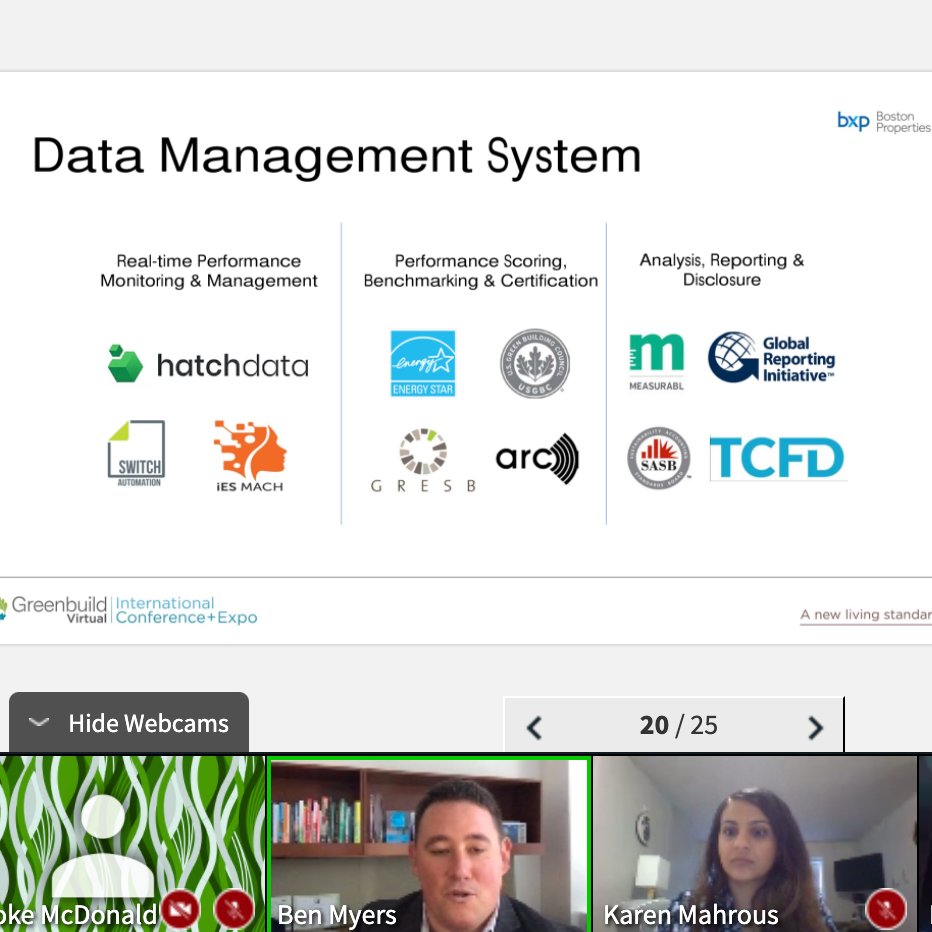This screenshot has height=932, width=932.
Task: Click the hatchdata logo on the slide
Action: pyautogui.click(x=208, y=364)
